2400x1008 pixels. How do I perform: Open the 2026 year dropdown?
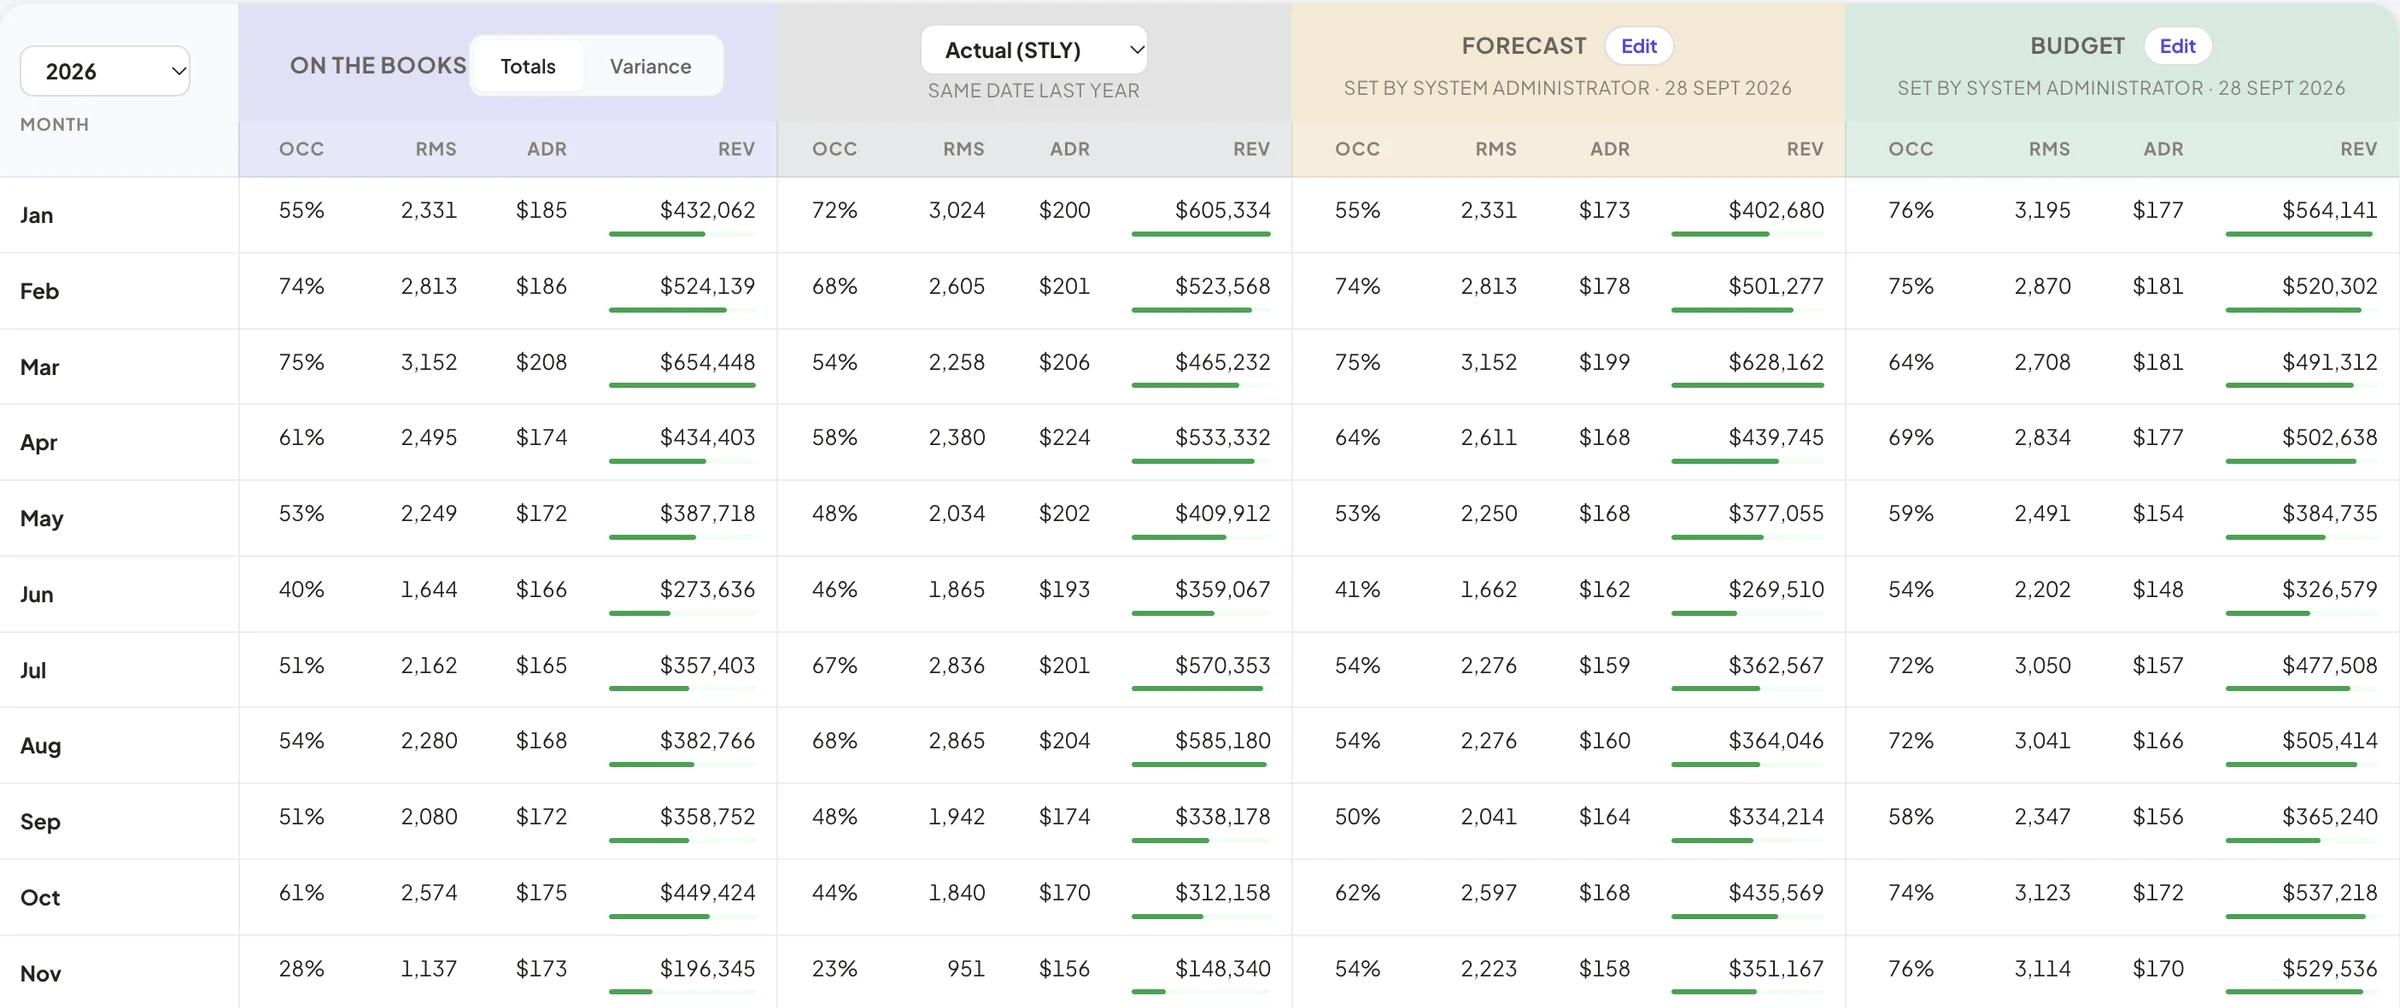click(105, 71)
